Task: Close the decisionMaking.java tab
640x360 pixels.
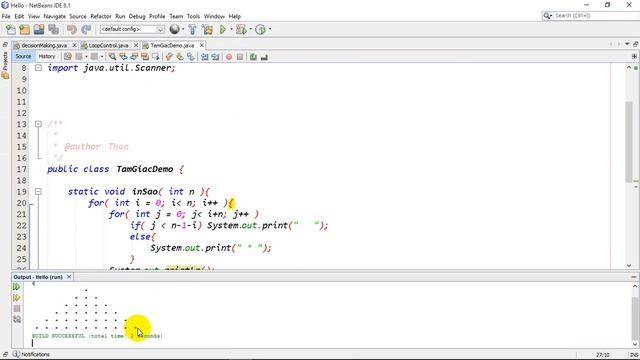Action: click(74, 45)
